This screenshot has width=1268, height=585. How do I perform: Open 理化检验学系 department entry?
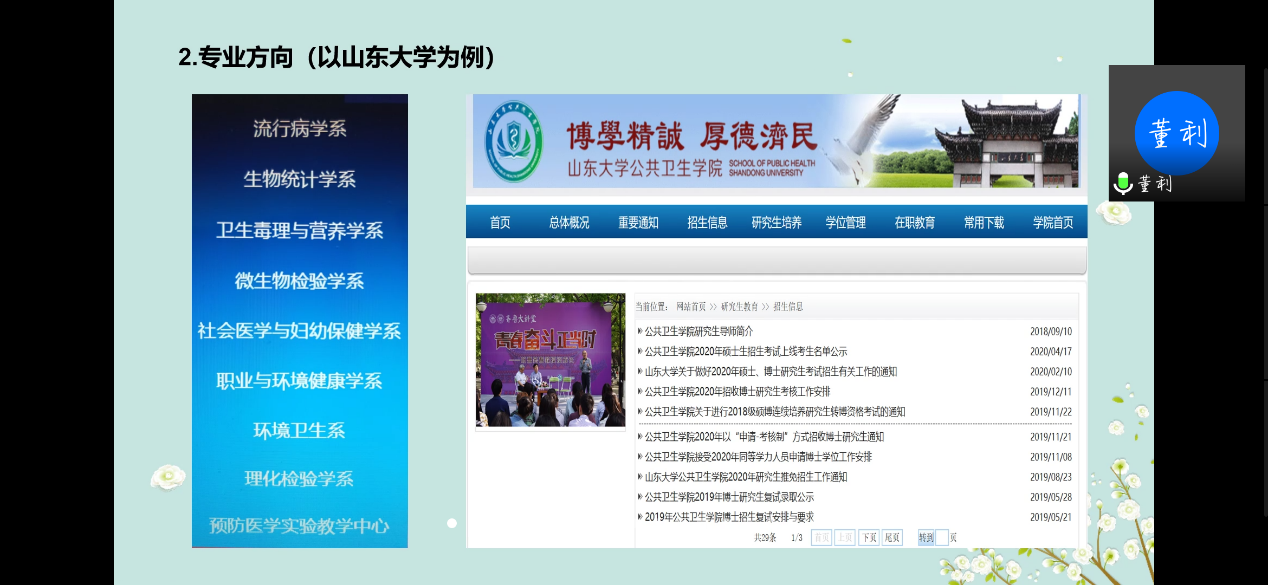click(x=300, y=479)
